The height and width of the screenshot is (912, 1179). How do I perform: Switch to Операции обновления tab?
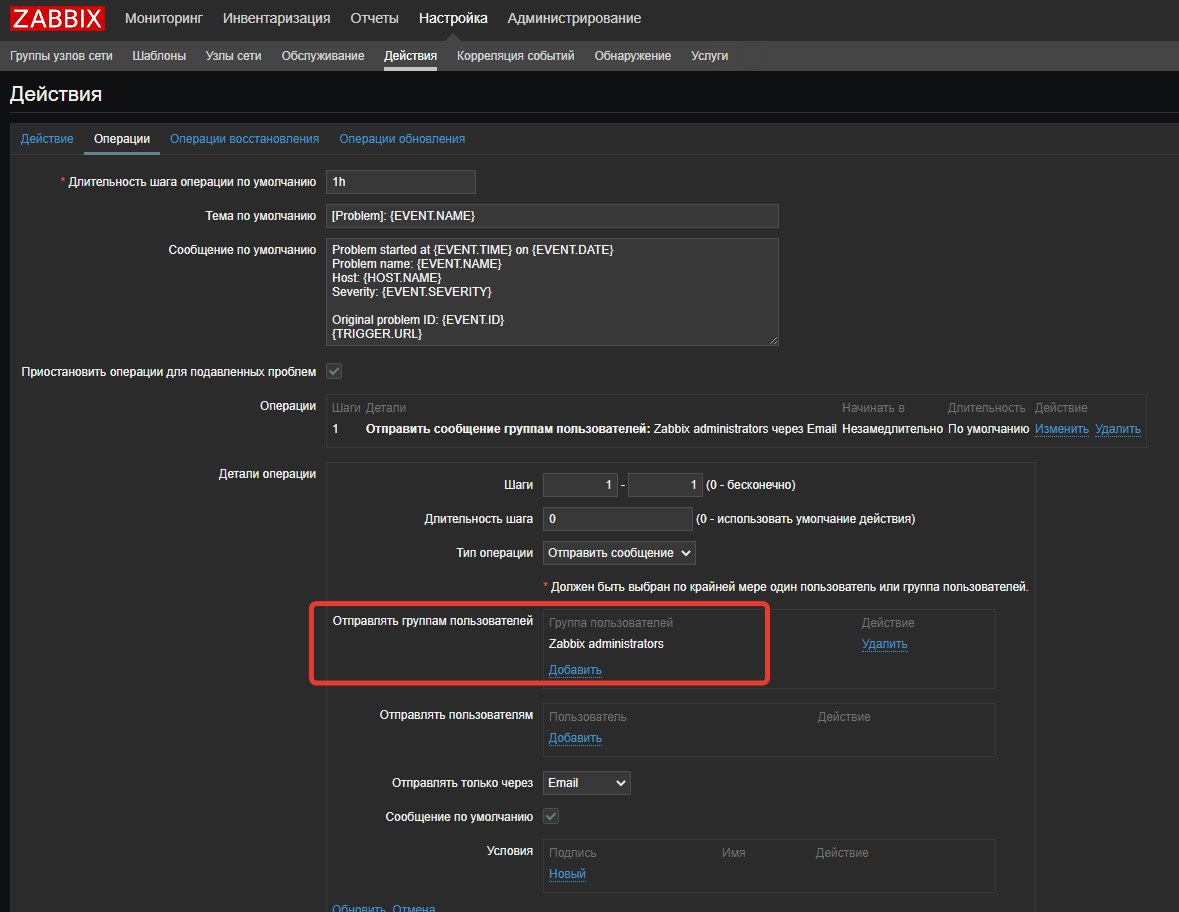pos(402,139)
